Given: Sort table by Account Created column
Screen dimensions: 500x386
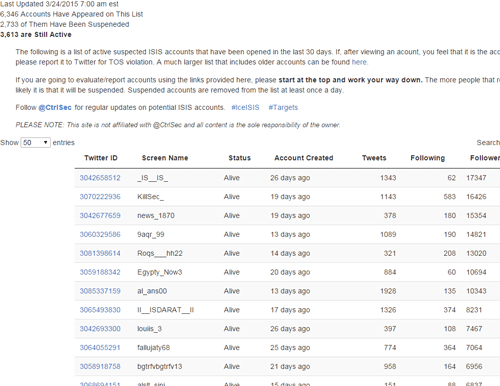Looking at the screenshot, I should point(304,158).
